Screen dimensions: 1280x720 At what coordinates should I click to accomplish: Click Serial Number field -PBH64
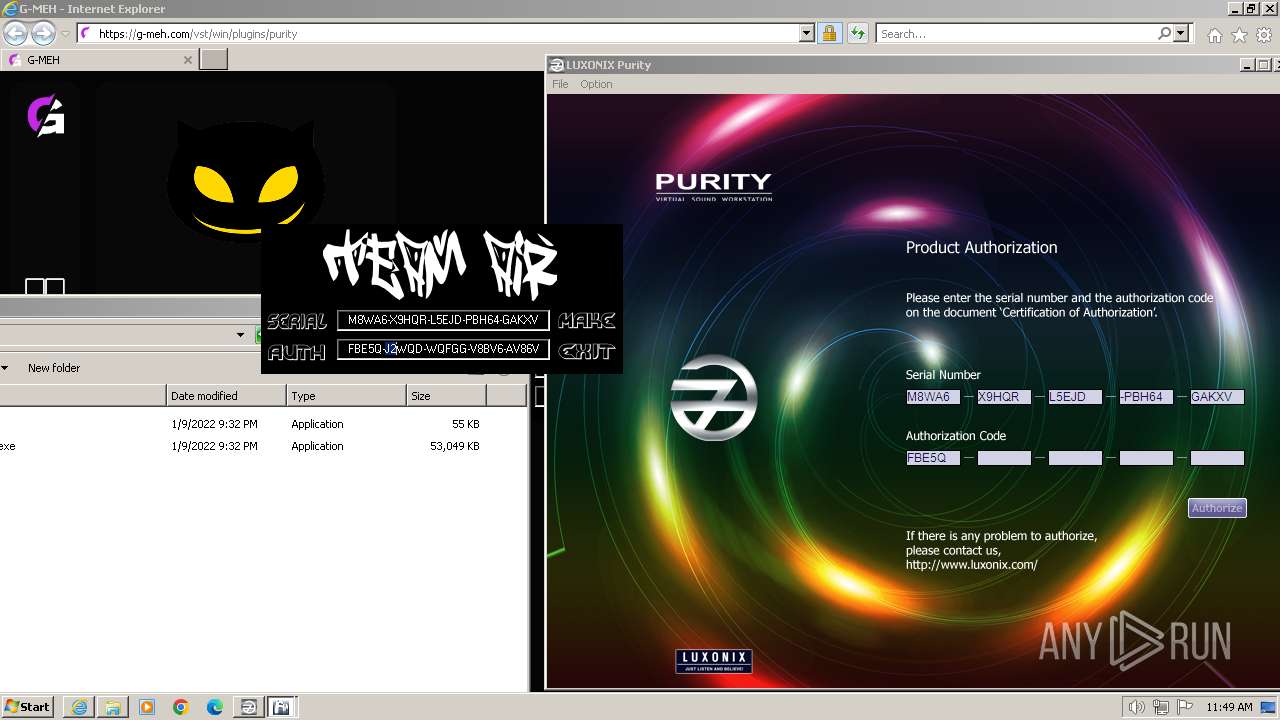[x=1146, y=397]
